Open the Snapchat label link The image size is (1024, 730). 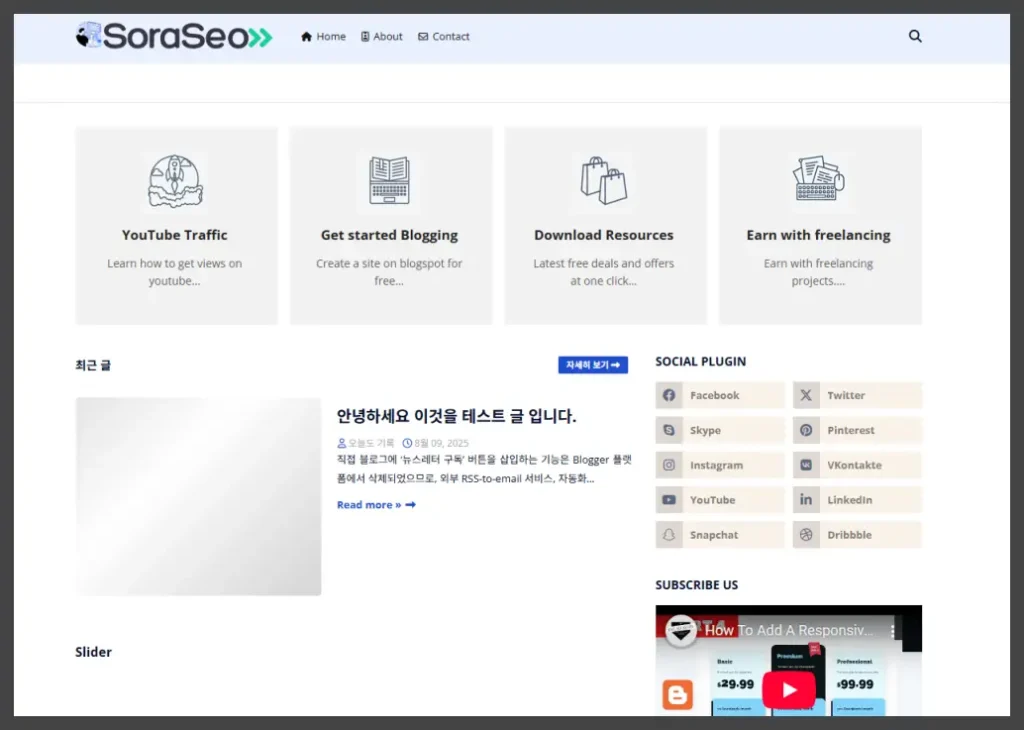tap(714, 535)
